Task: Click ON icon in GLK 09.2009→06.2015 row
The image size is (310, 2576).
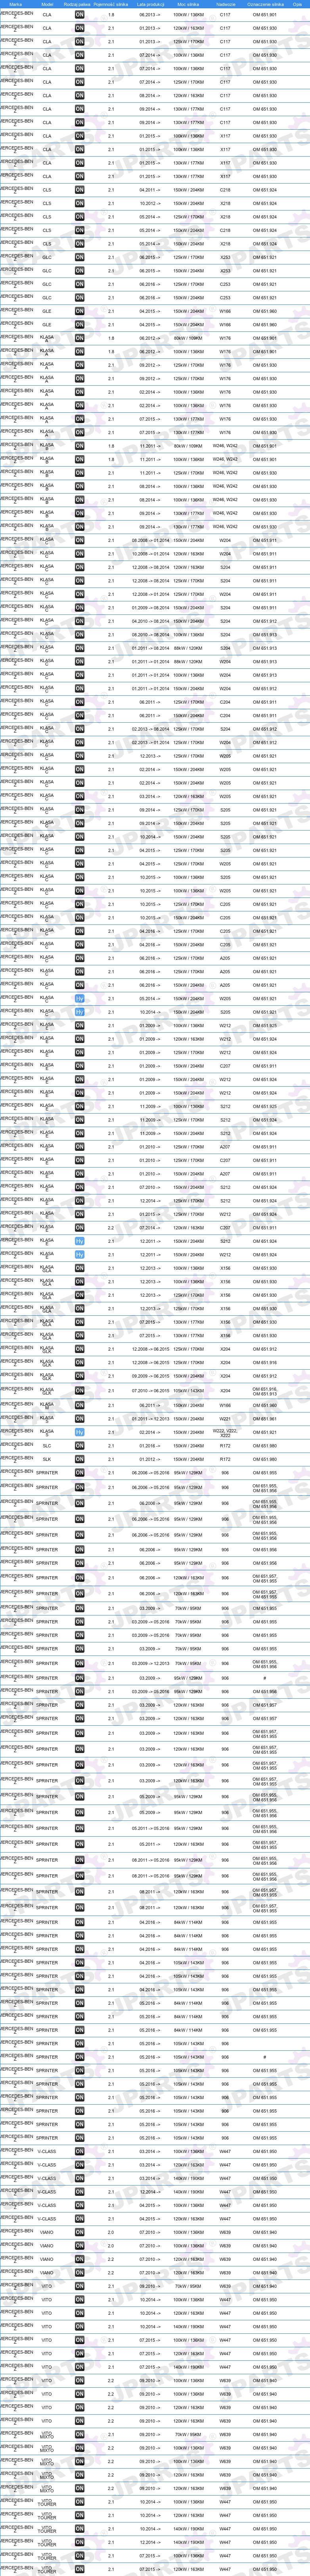Action: [80, 1376]
